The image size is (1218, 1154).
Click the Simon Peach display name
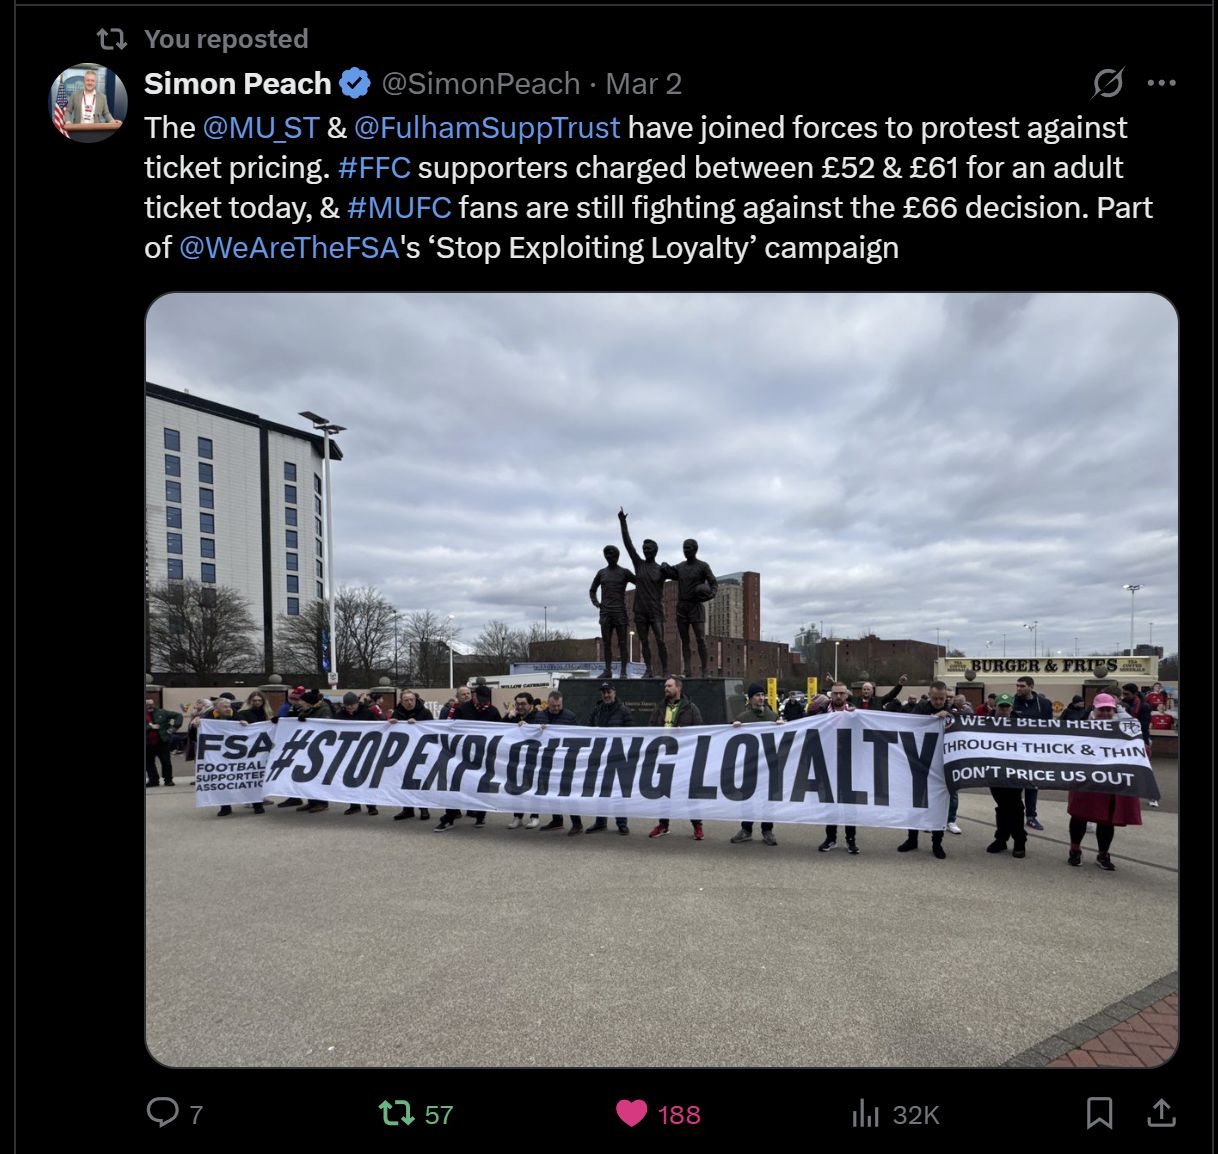tap(238, 83)
